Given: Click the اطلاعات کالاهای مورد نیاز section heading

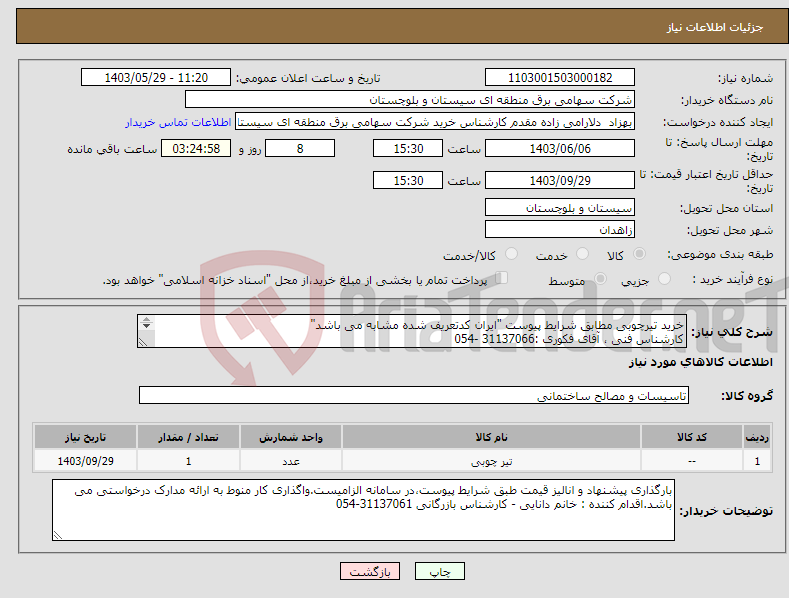Looking at the screenshot, I should click(x=700, y=362).
